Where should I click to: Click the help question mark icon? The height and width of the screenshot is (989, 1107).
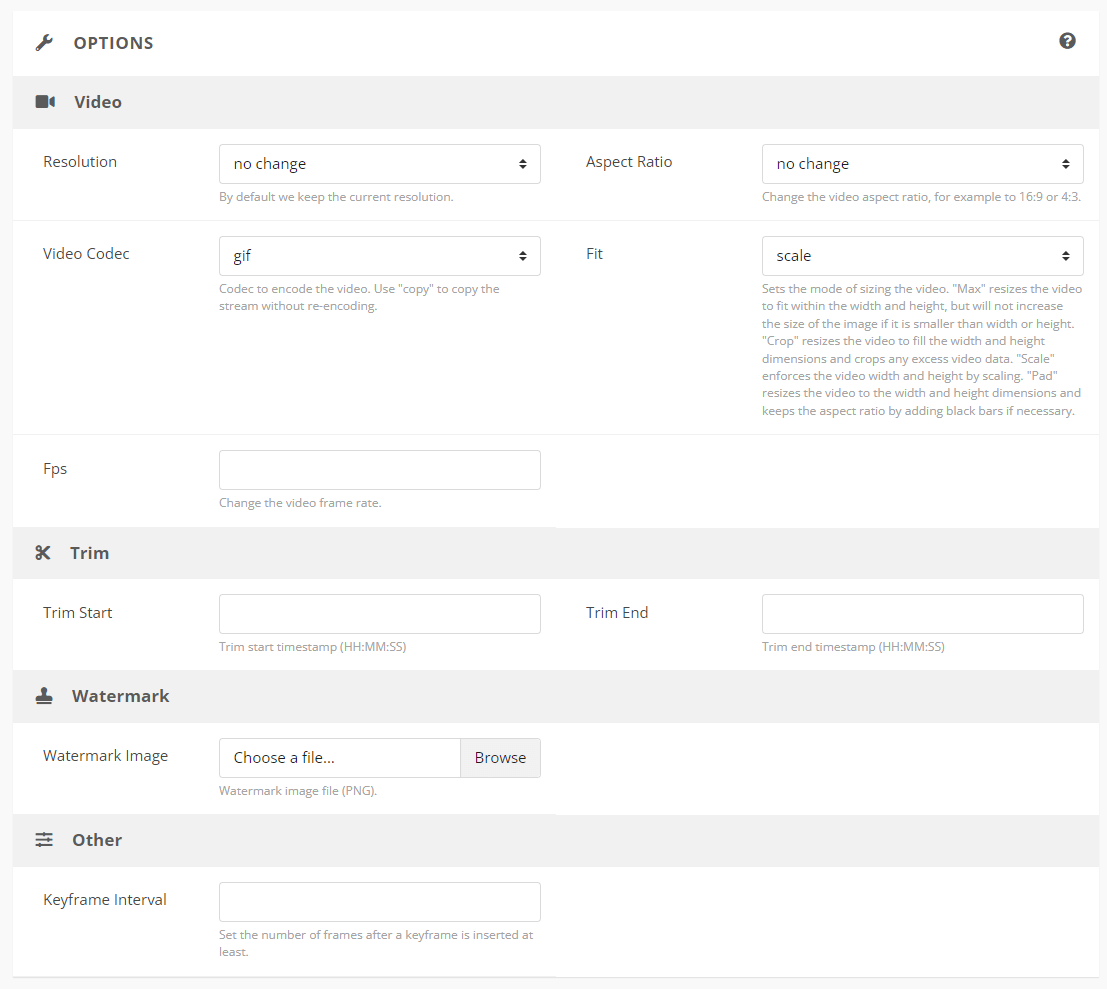pyautogui.click(x=1067, y=41)
